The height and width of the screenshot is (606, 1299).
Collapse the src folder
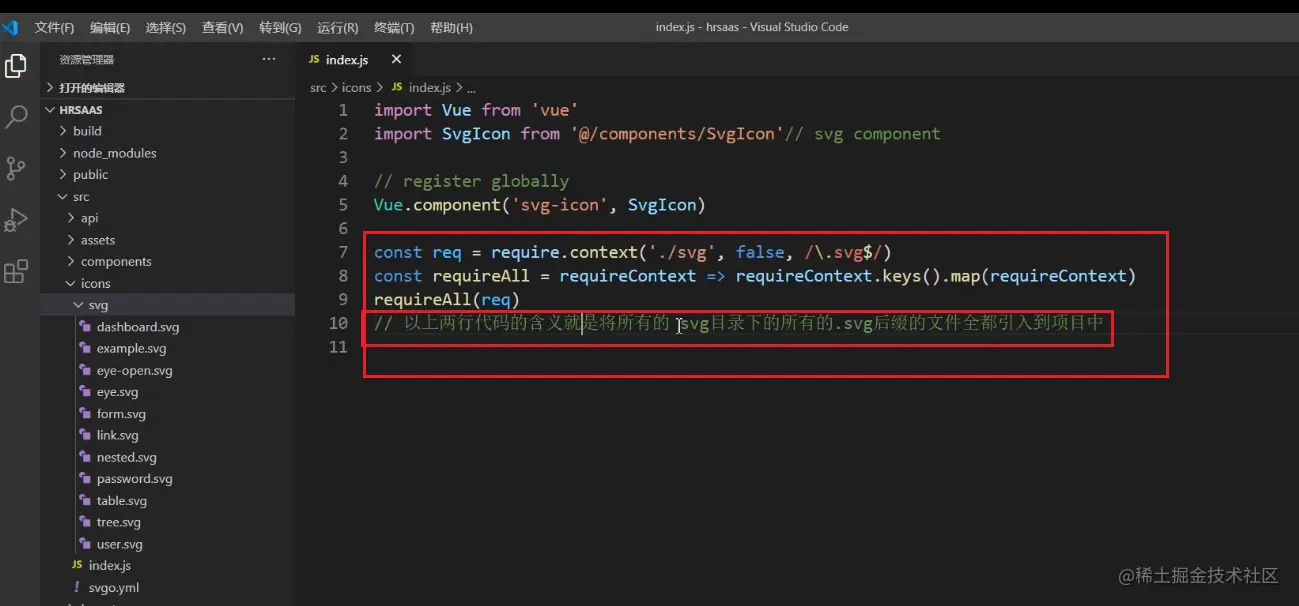[168, 197]
